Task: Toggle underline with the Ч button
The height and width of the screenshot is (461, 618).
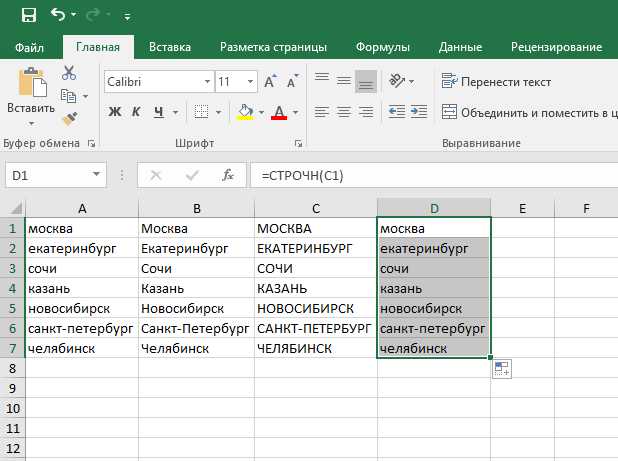Action: pyautogui.click(x=158, y=112)
